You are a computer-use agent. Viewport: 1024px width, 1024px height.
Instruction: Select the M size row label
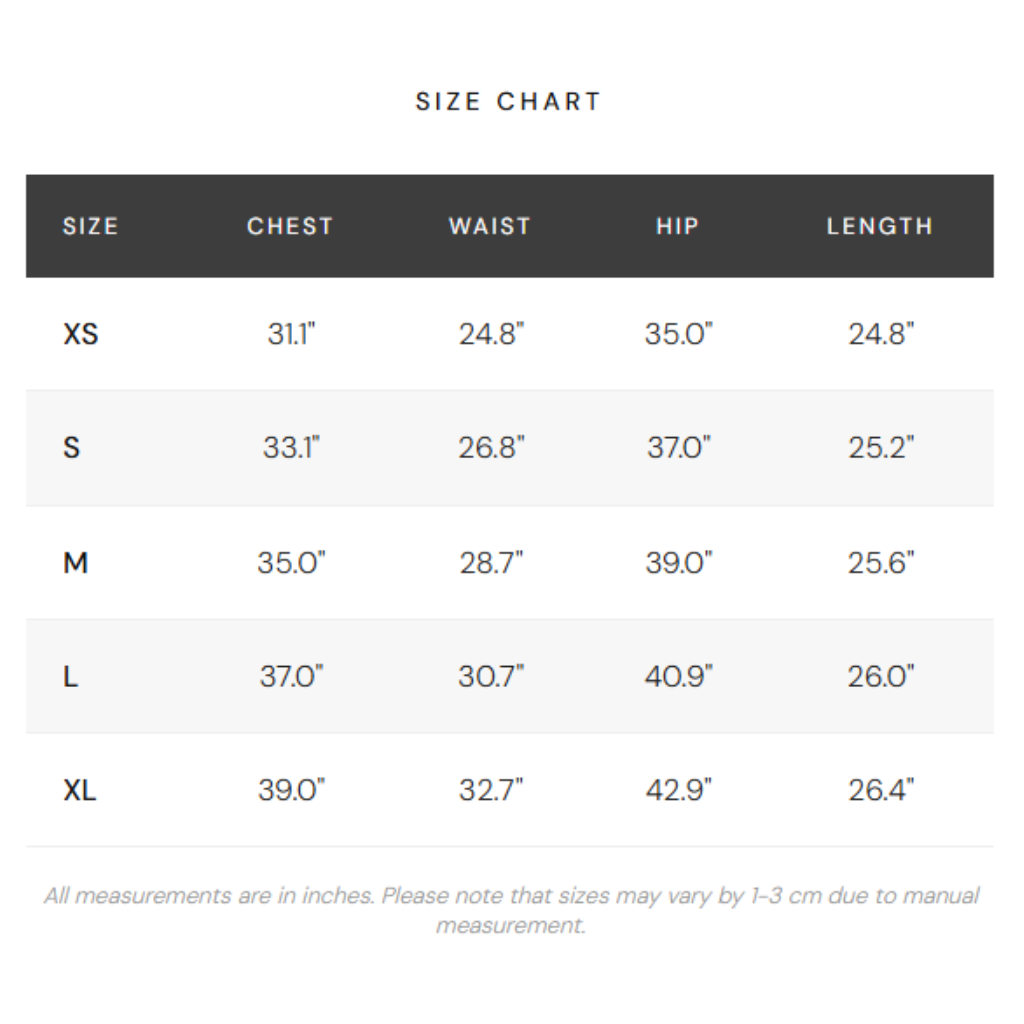(x=76, y=563)
